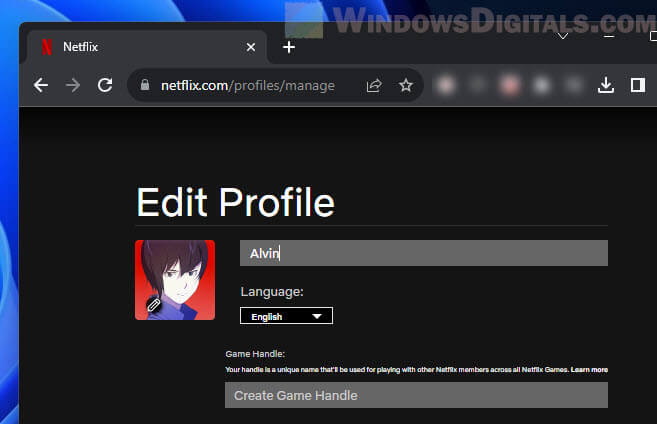Click the Netflix favicon in tab
Screen dimensions: 657x424
pyautogui.click(x=47, y=47)
